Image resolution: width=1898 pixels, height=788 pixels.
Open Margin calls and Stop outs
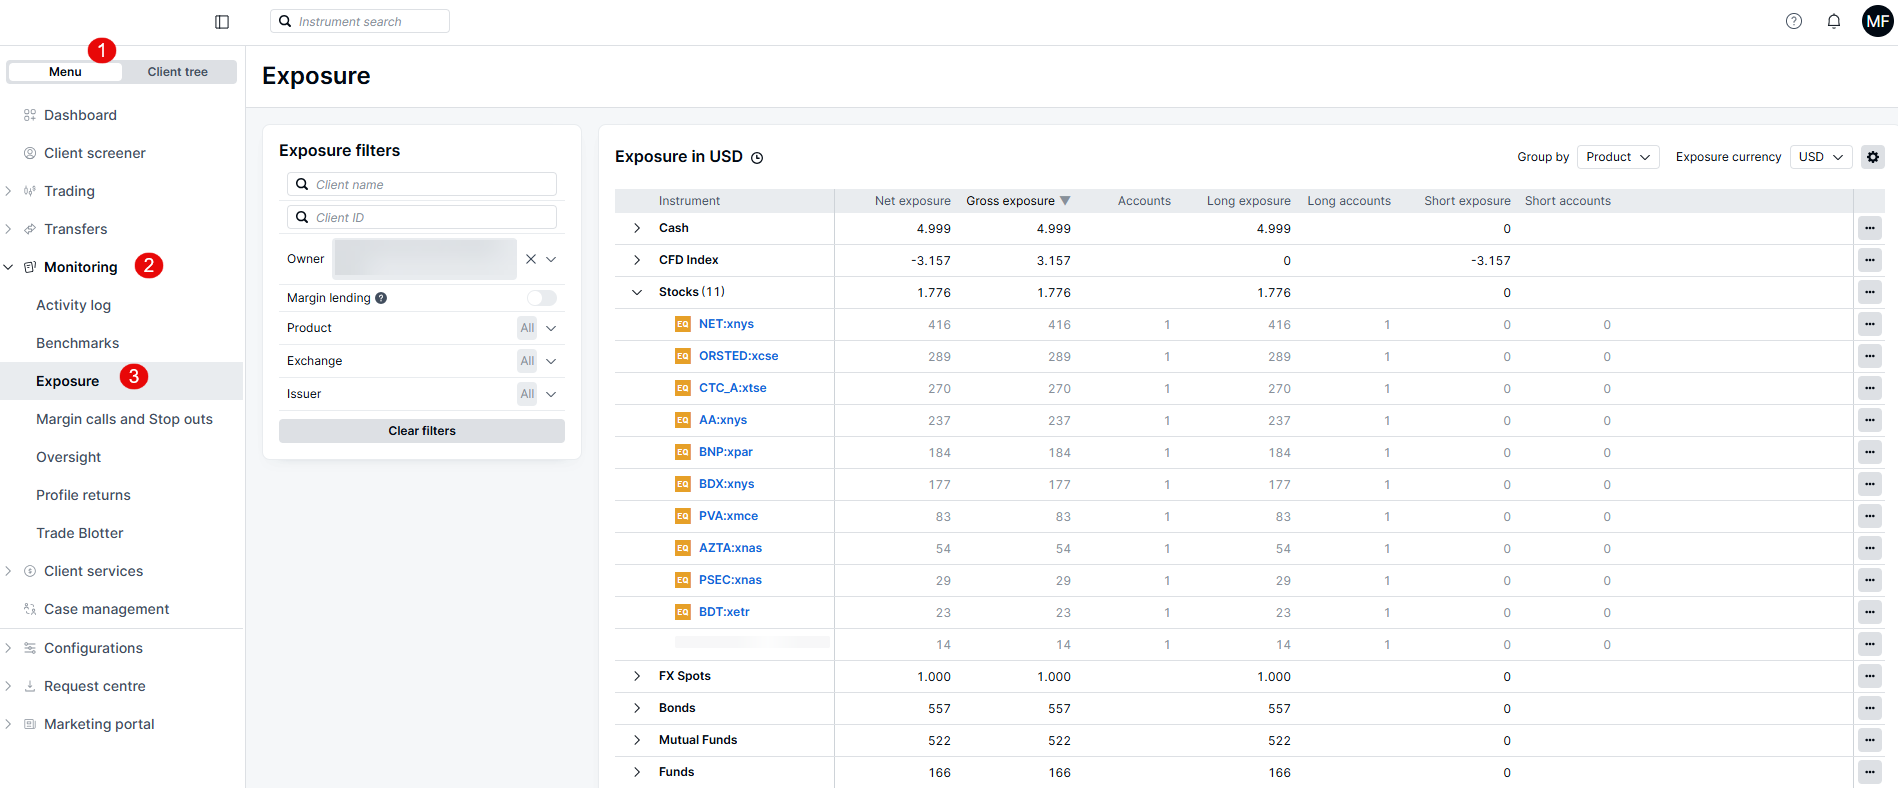pyautogui.click(x=124, y=419)
